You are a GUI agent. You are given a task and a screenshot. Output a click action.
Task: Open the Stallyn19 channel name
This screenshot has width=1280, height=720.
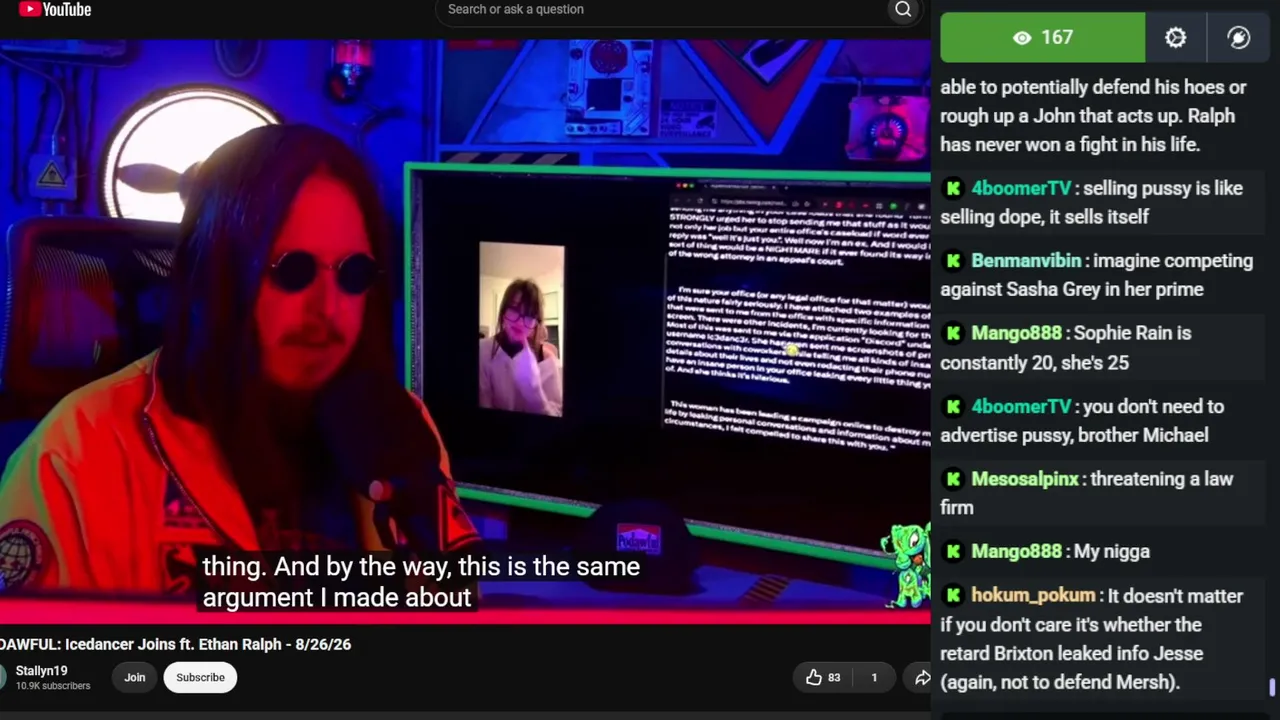pos(41,671)
